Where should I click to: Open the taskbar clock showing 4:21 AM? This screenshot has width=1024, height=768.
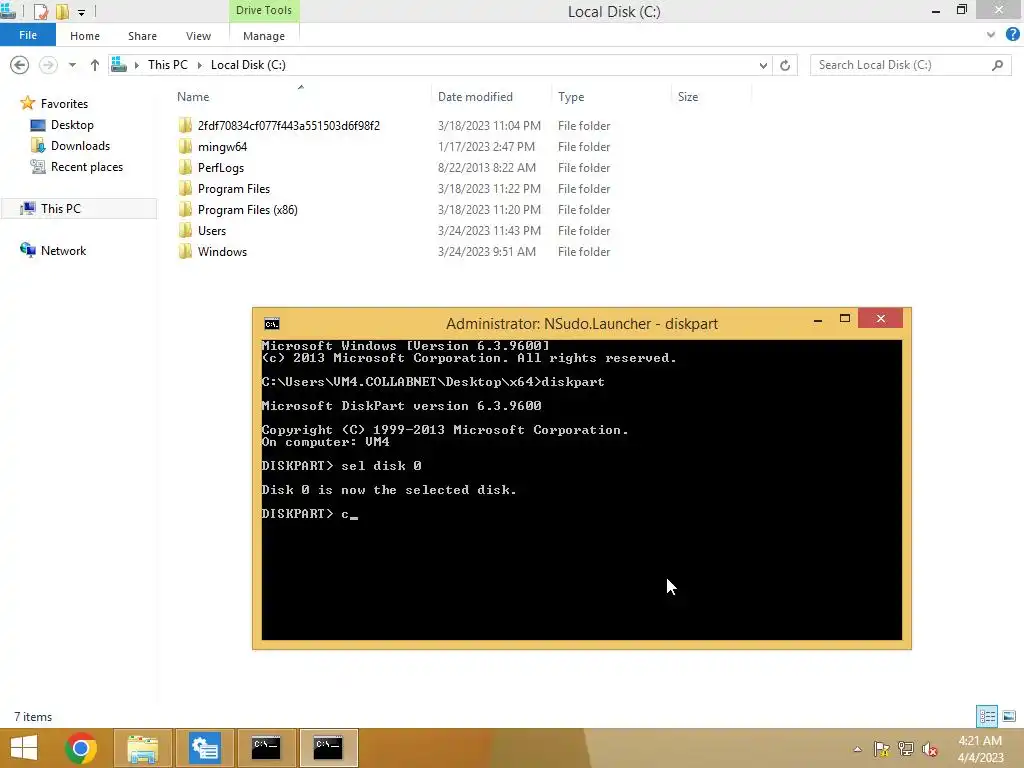(x=980, y=749)
